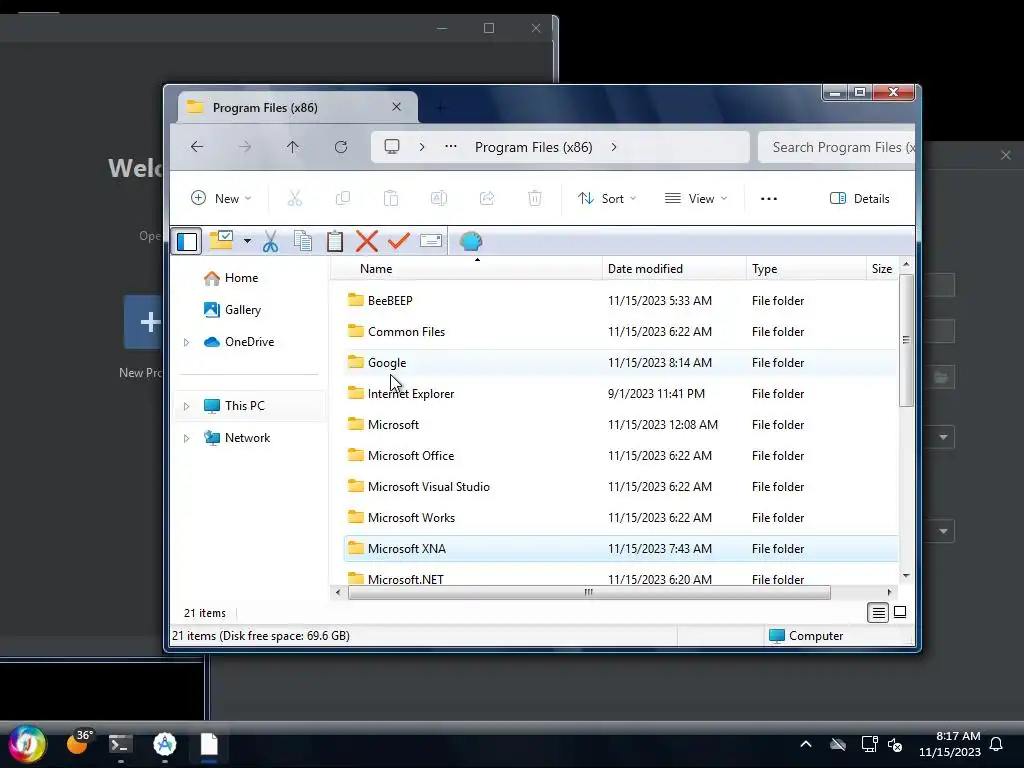Open the Start orb on the taskbar
The width and height of the screenshot is (1024, 768).
[x=27, y=744]
